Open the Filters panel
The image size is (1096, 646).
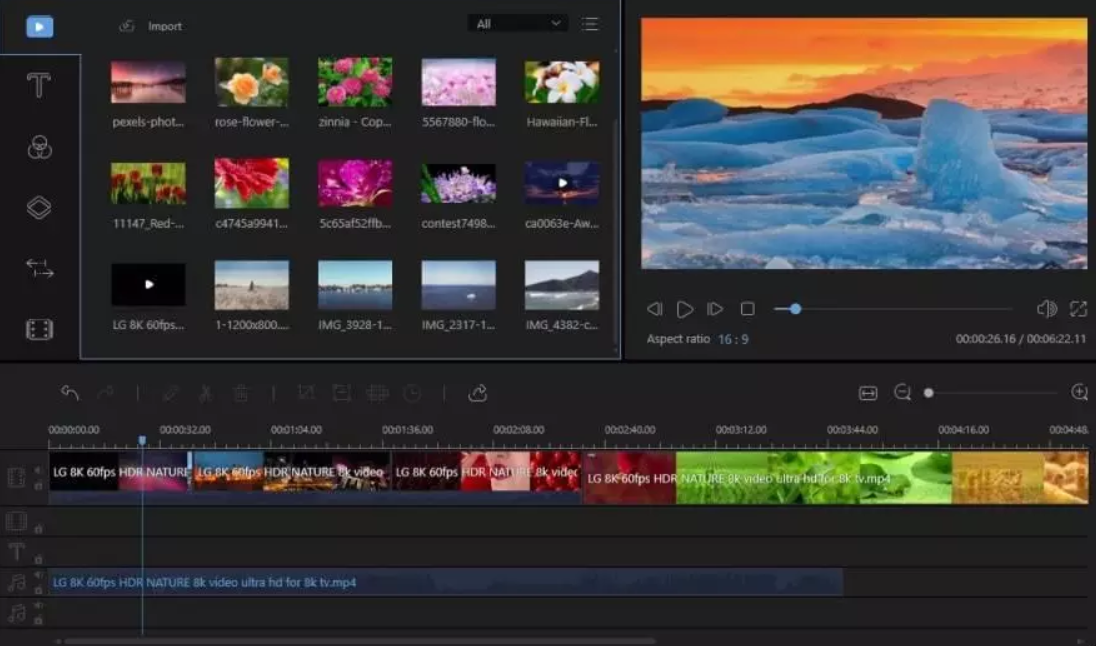39,147
